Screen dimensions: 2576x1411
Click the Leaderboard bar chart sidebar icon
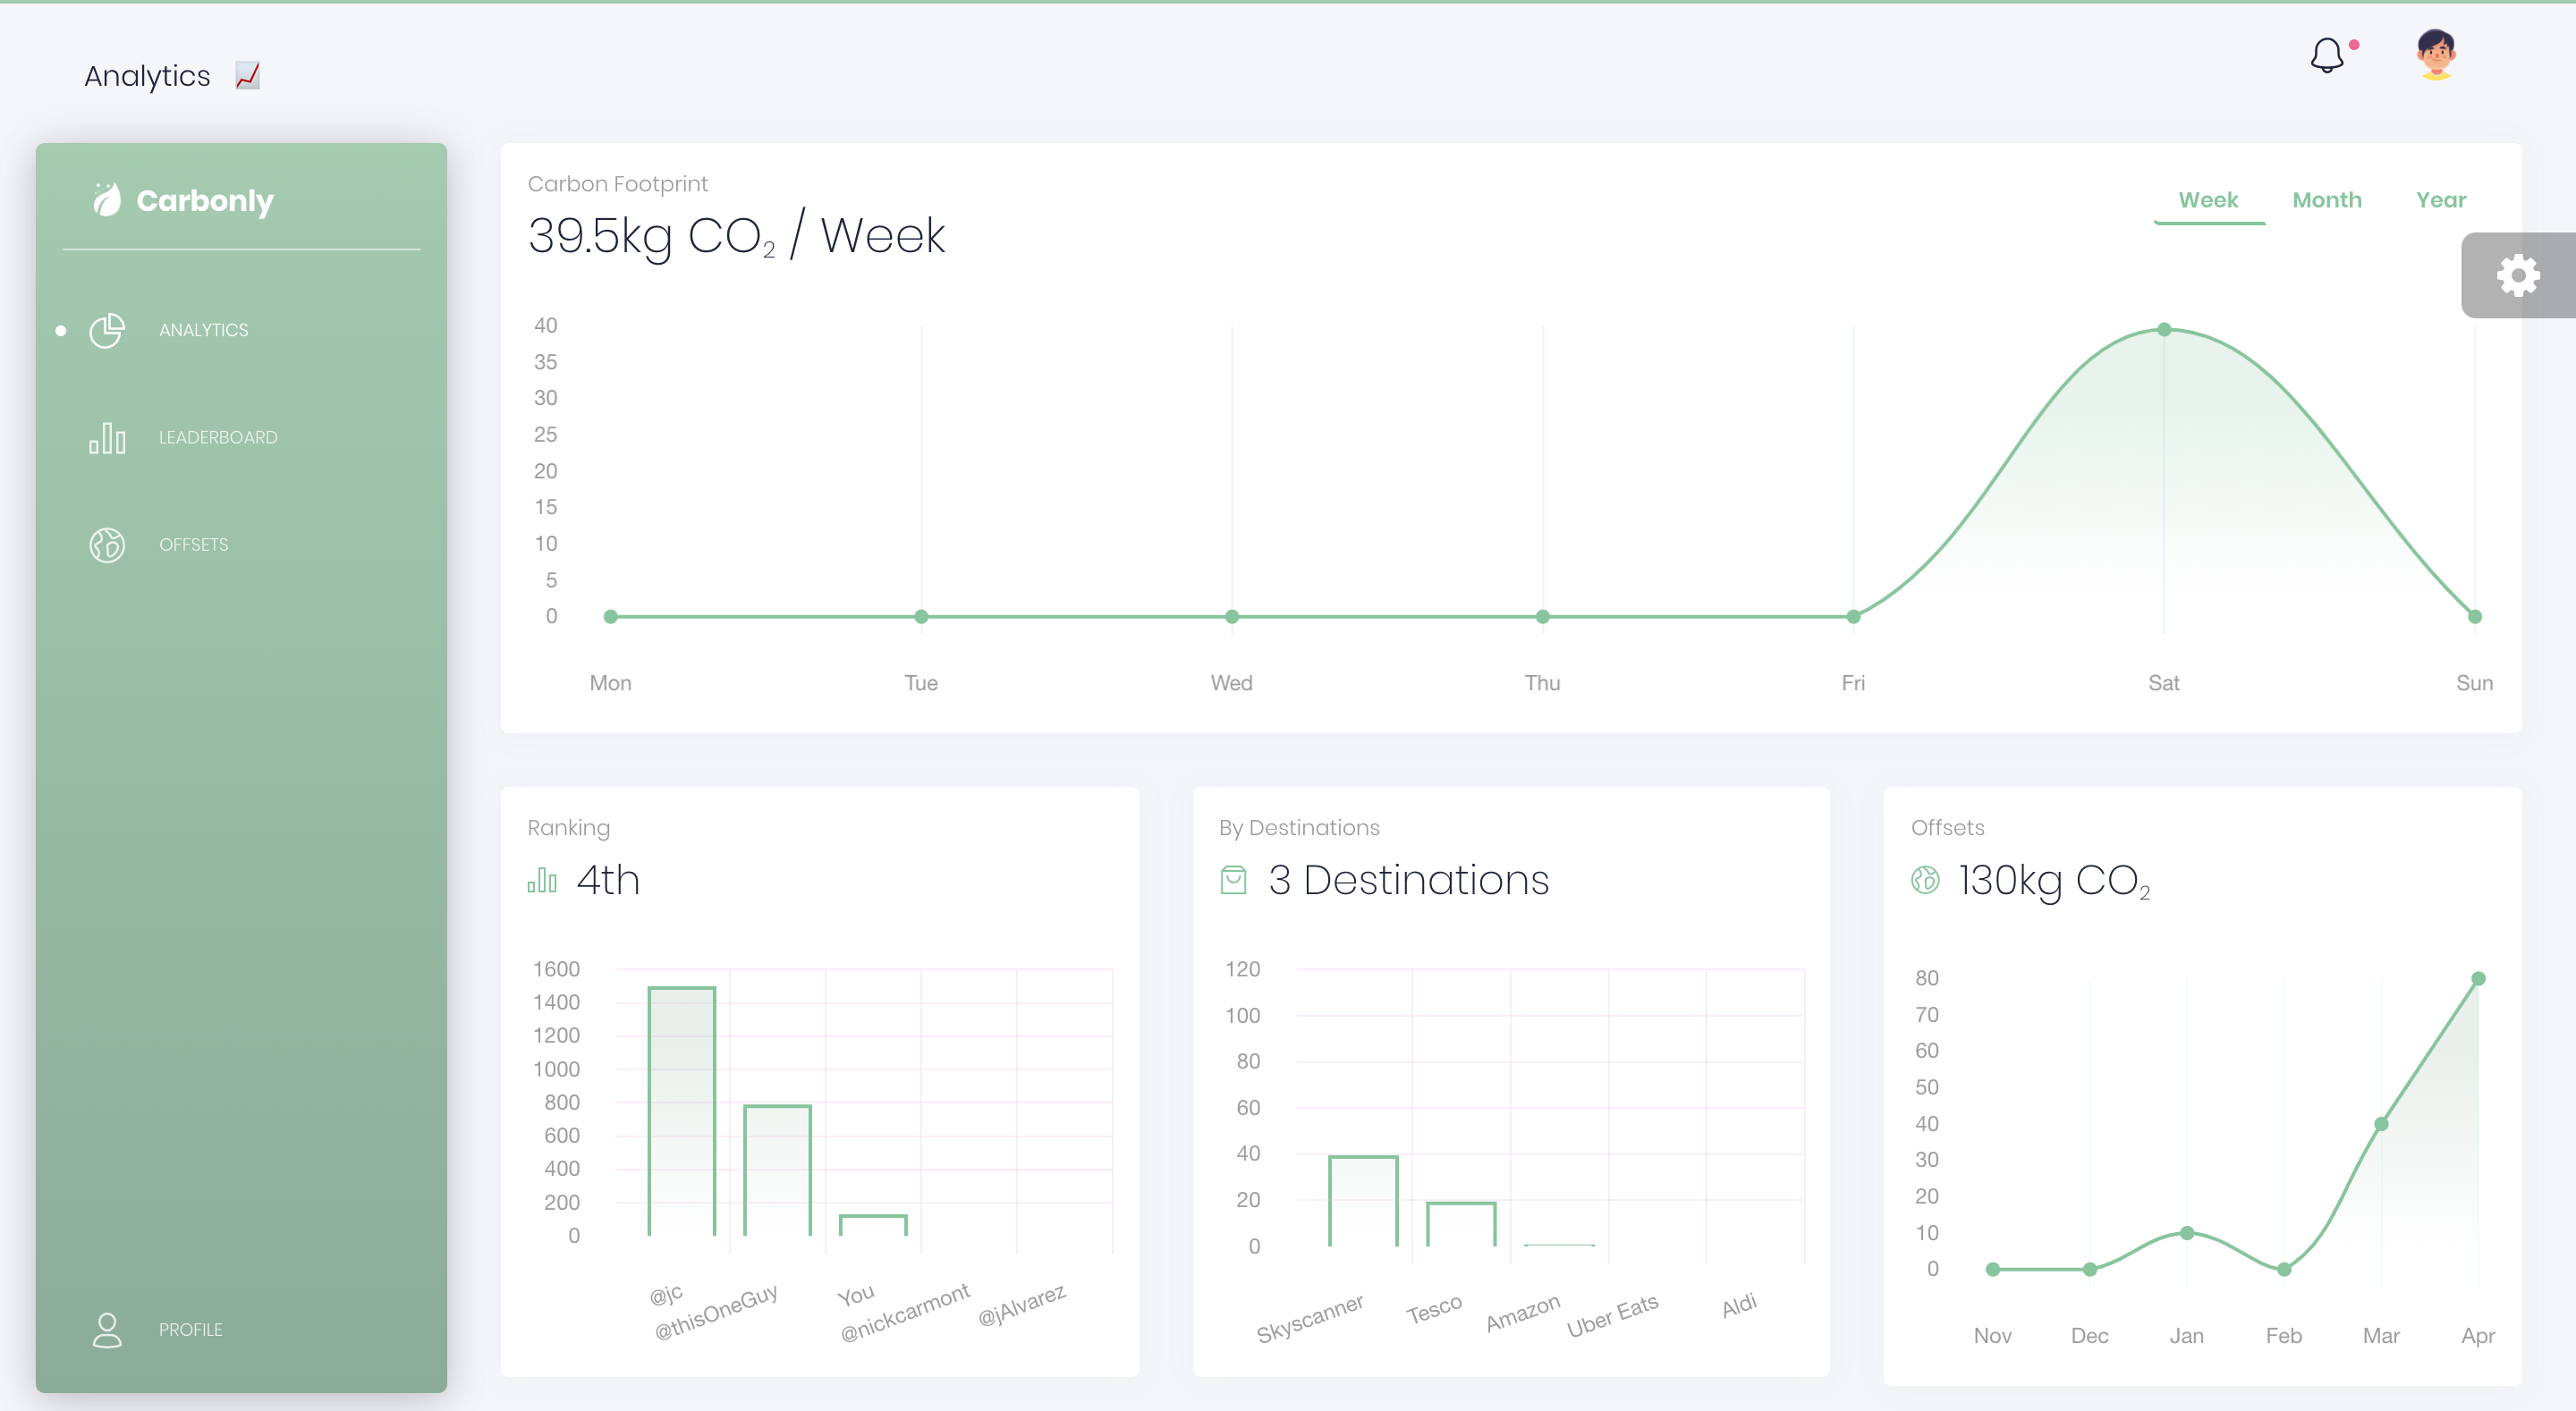[x=107, y=438]
